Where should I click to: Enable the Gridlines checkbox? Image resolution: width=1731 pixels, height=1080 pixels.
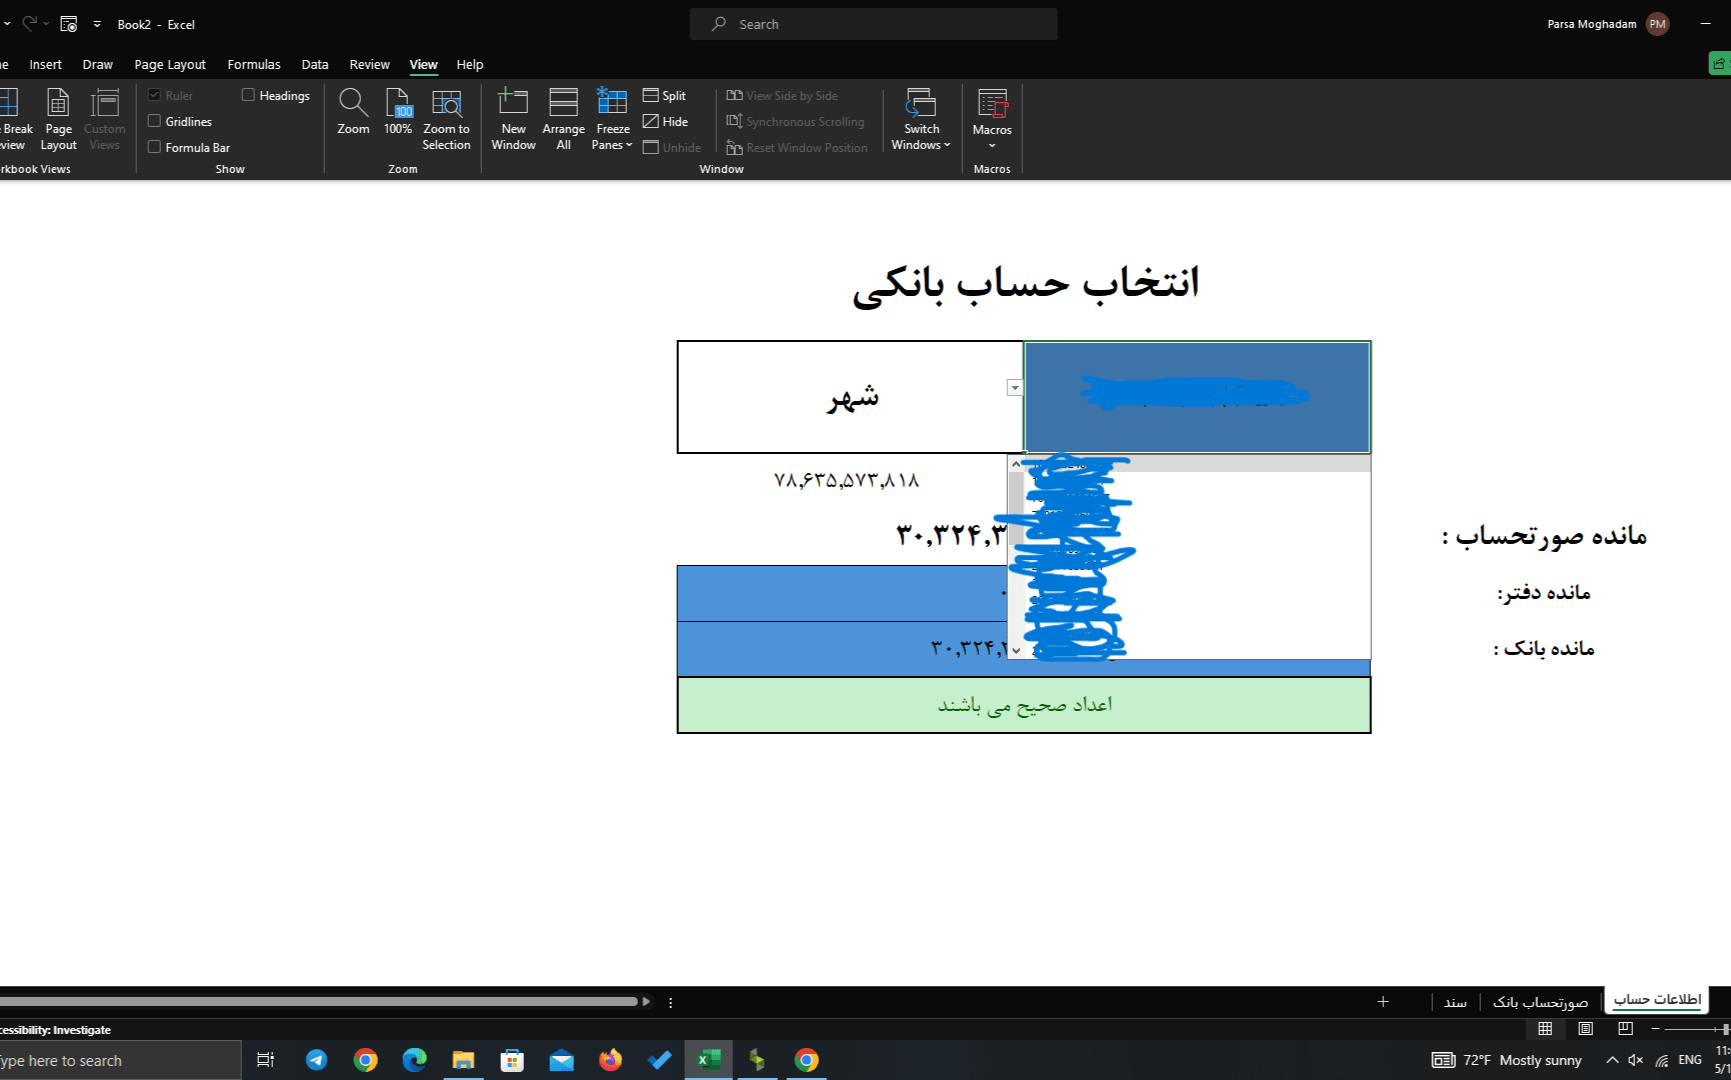click(x=155, y=121)
